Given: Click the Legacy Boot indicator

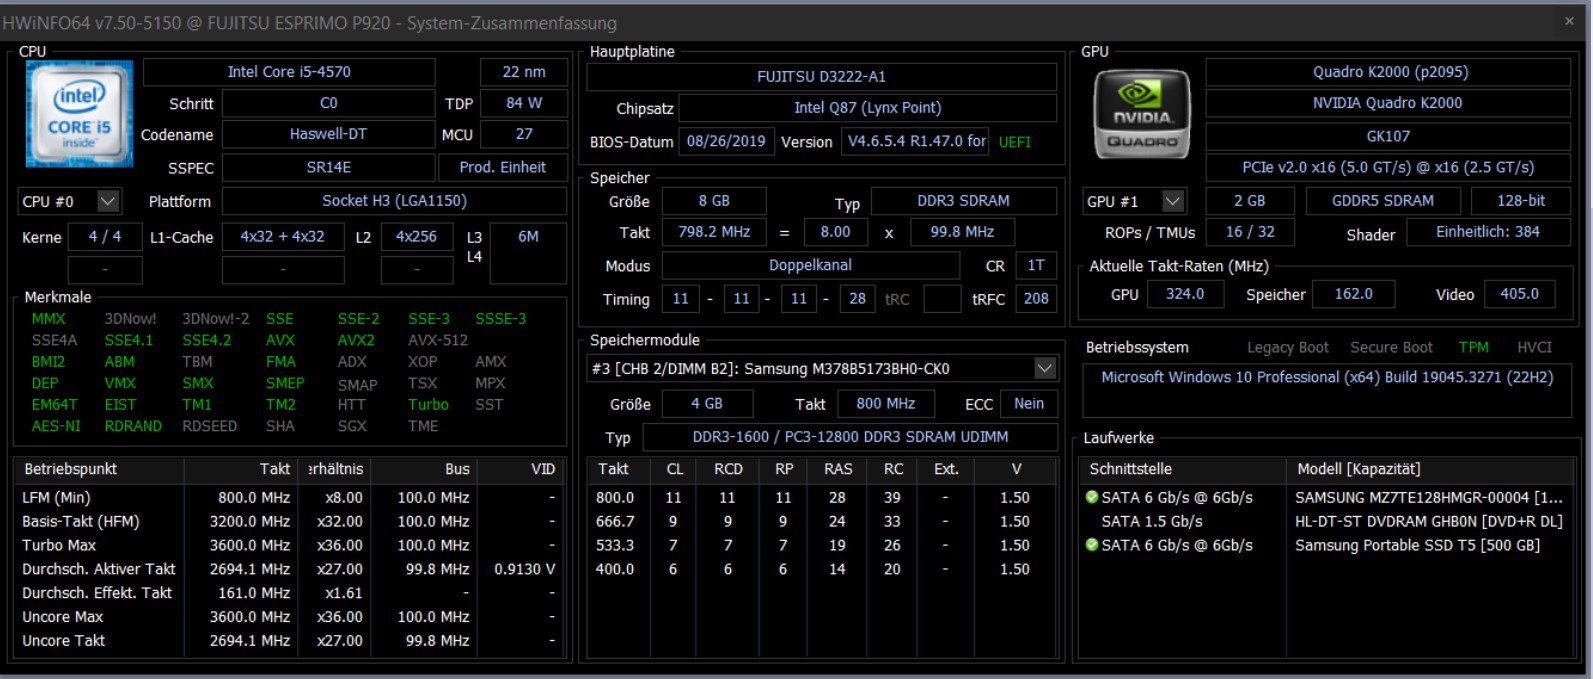Looking at the screenshot, I should [1287, 347].
